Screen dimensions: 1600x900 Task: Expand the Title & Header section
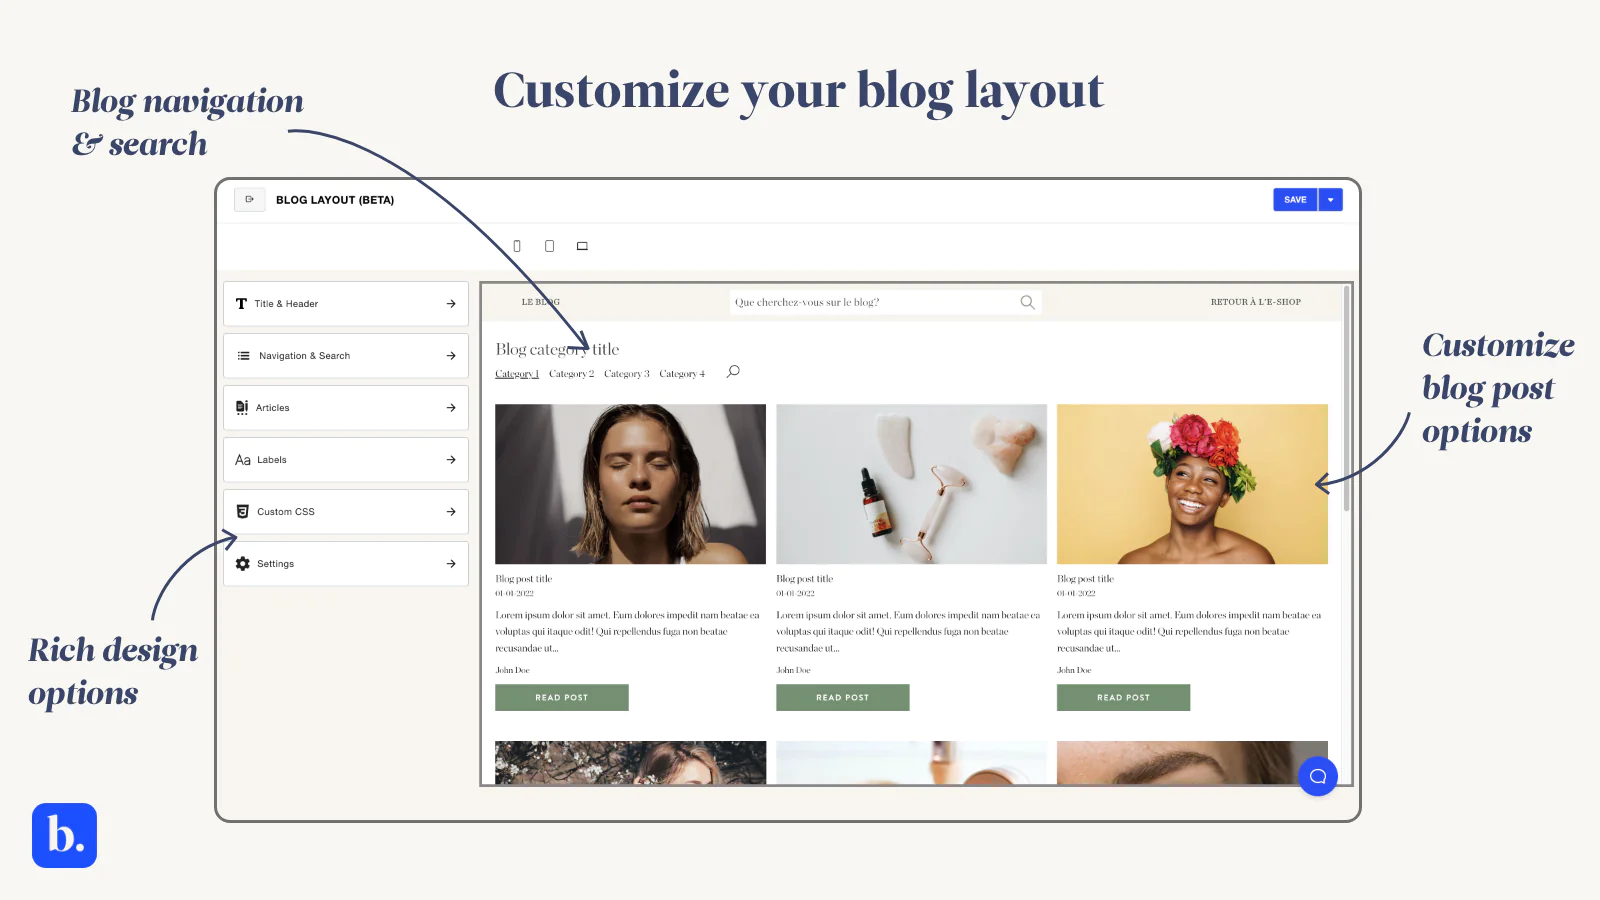(346, 304)
